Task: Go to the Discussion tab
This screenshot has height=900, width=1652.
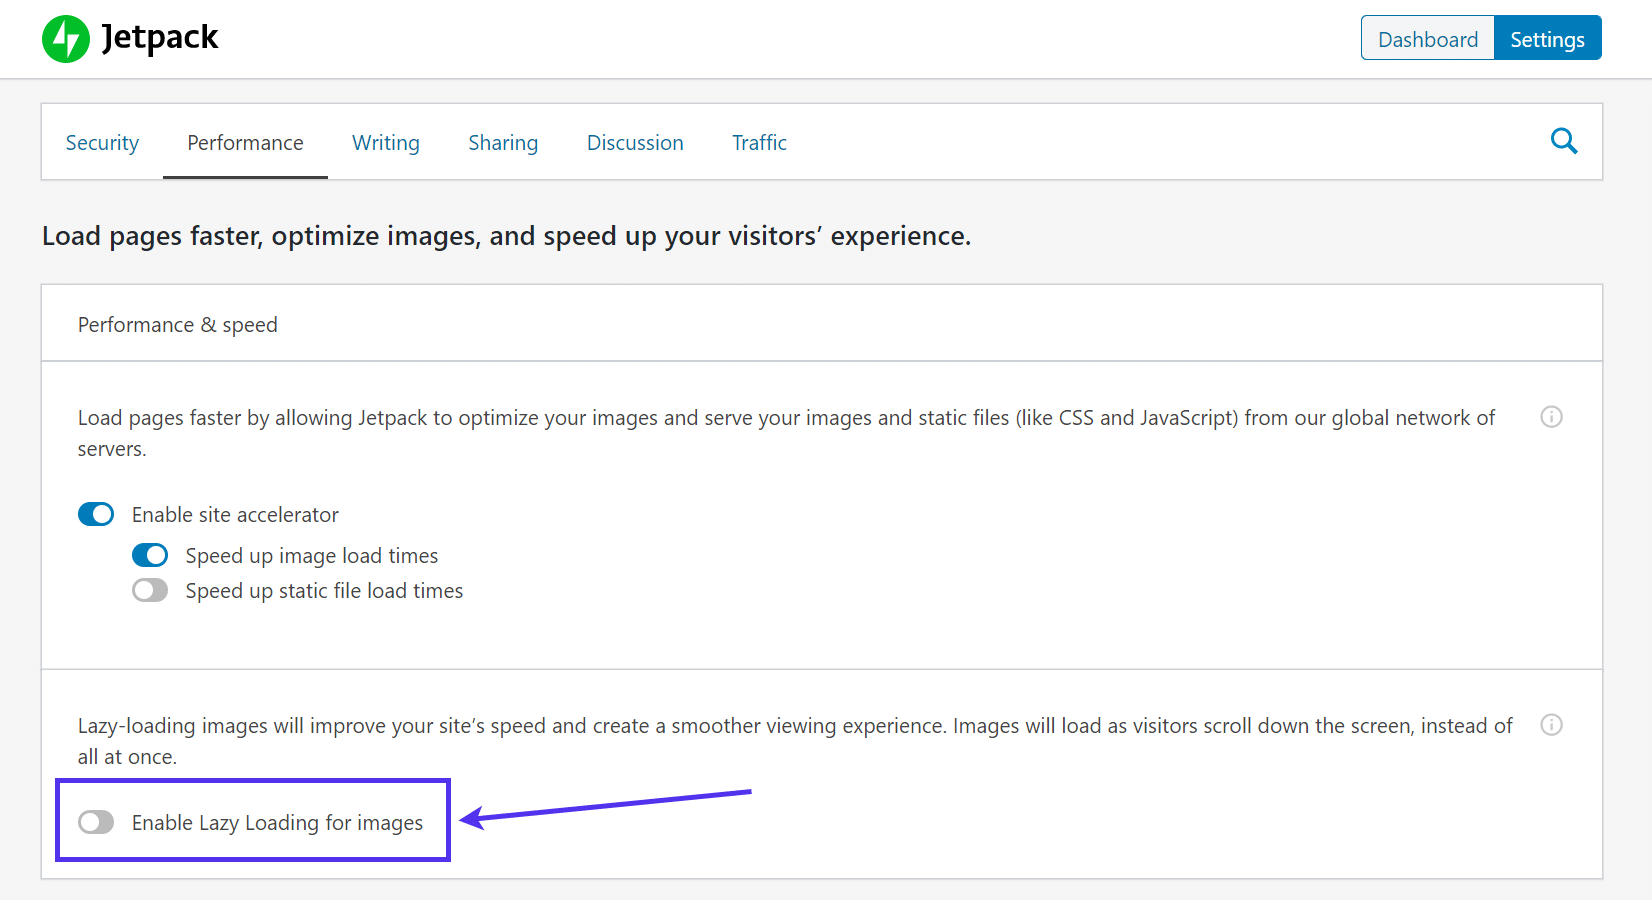Action: [x=635, y=143]
